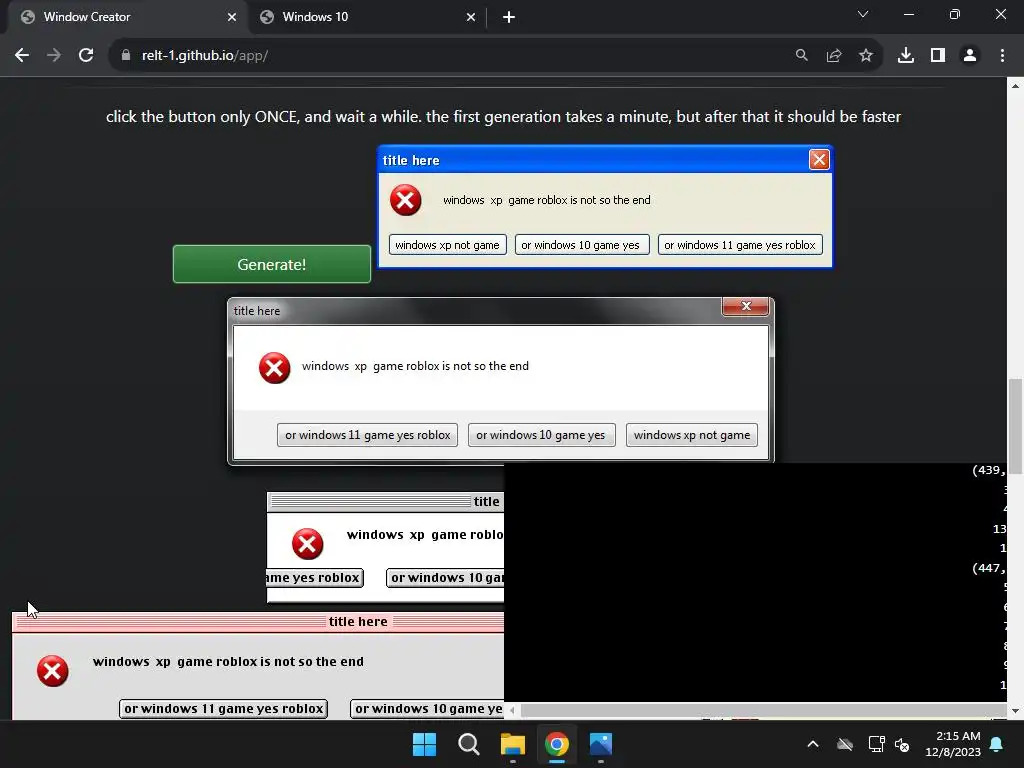Bookmark this page with star icon

pyautogui.click(x=866, y=56)
